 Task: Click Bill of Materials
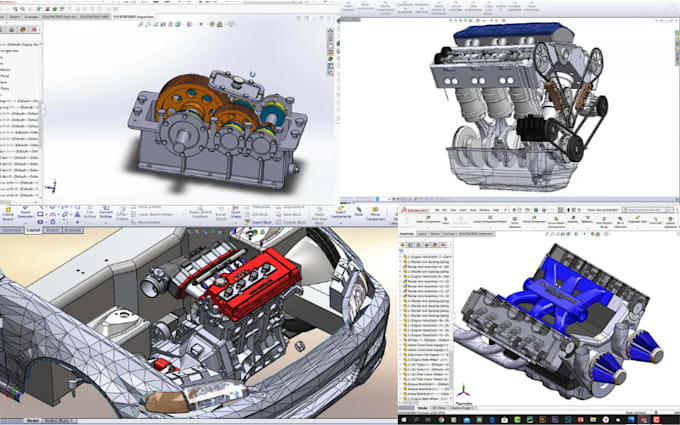point(620,222)
